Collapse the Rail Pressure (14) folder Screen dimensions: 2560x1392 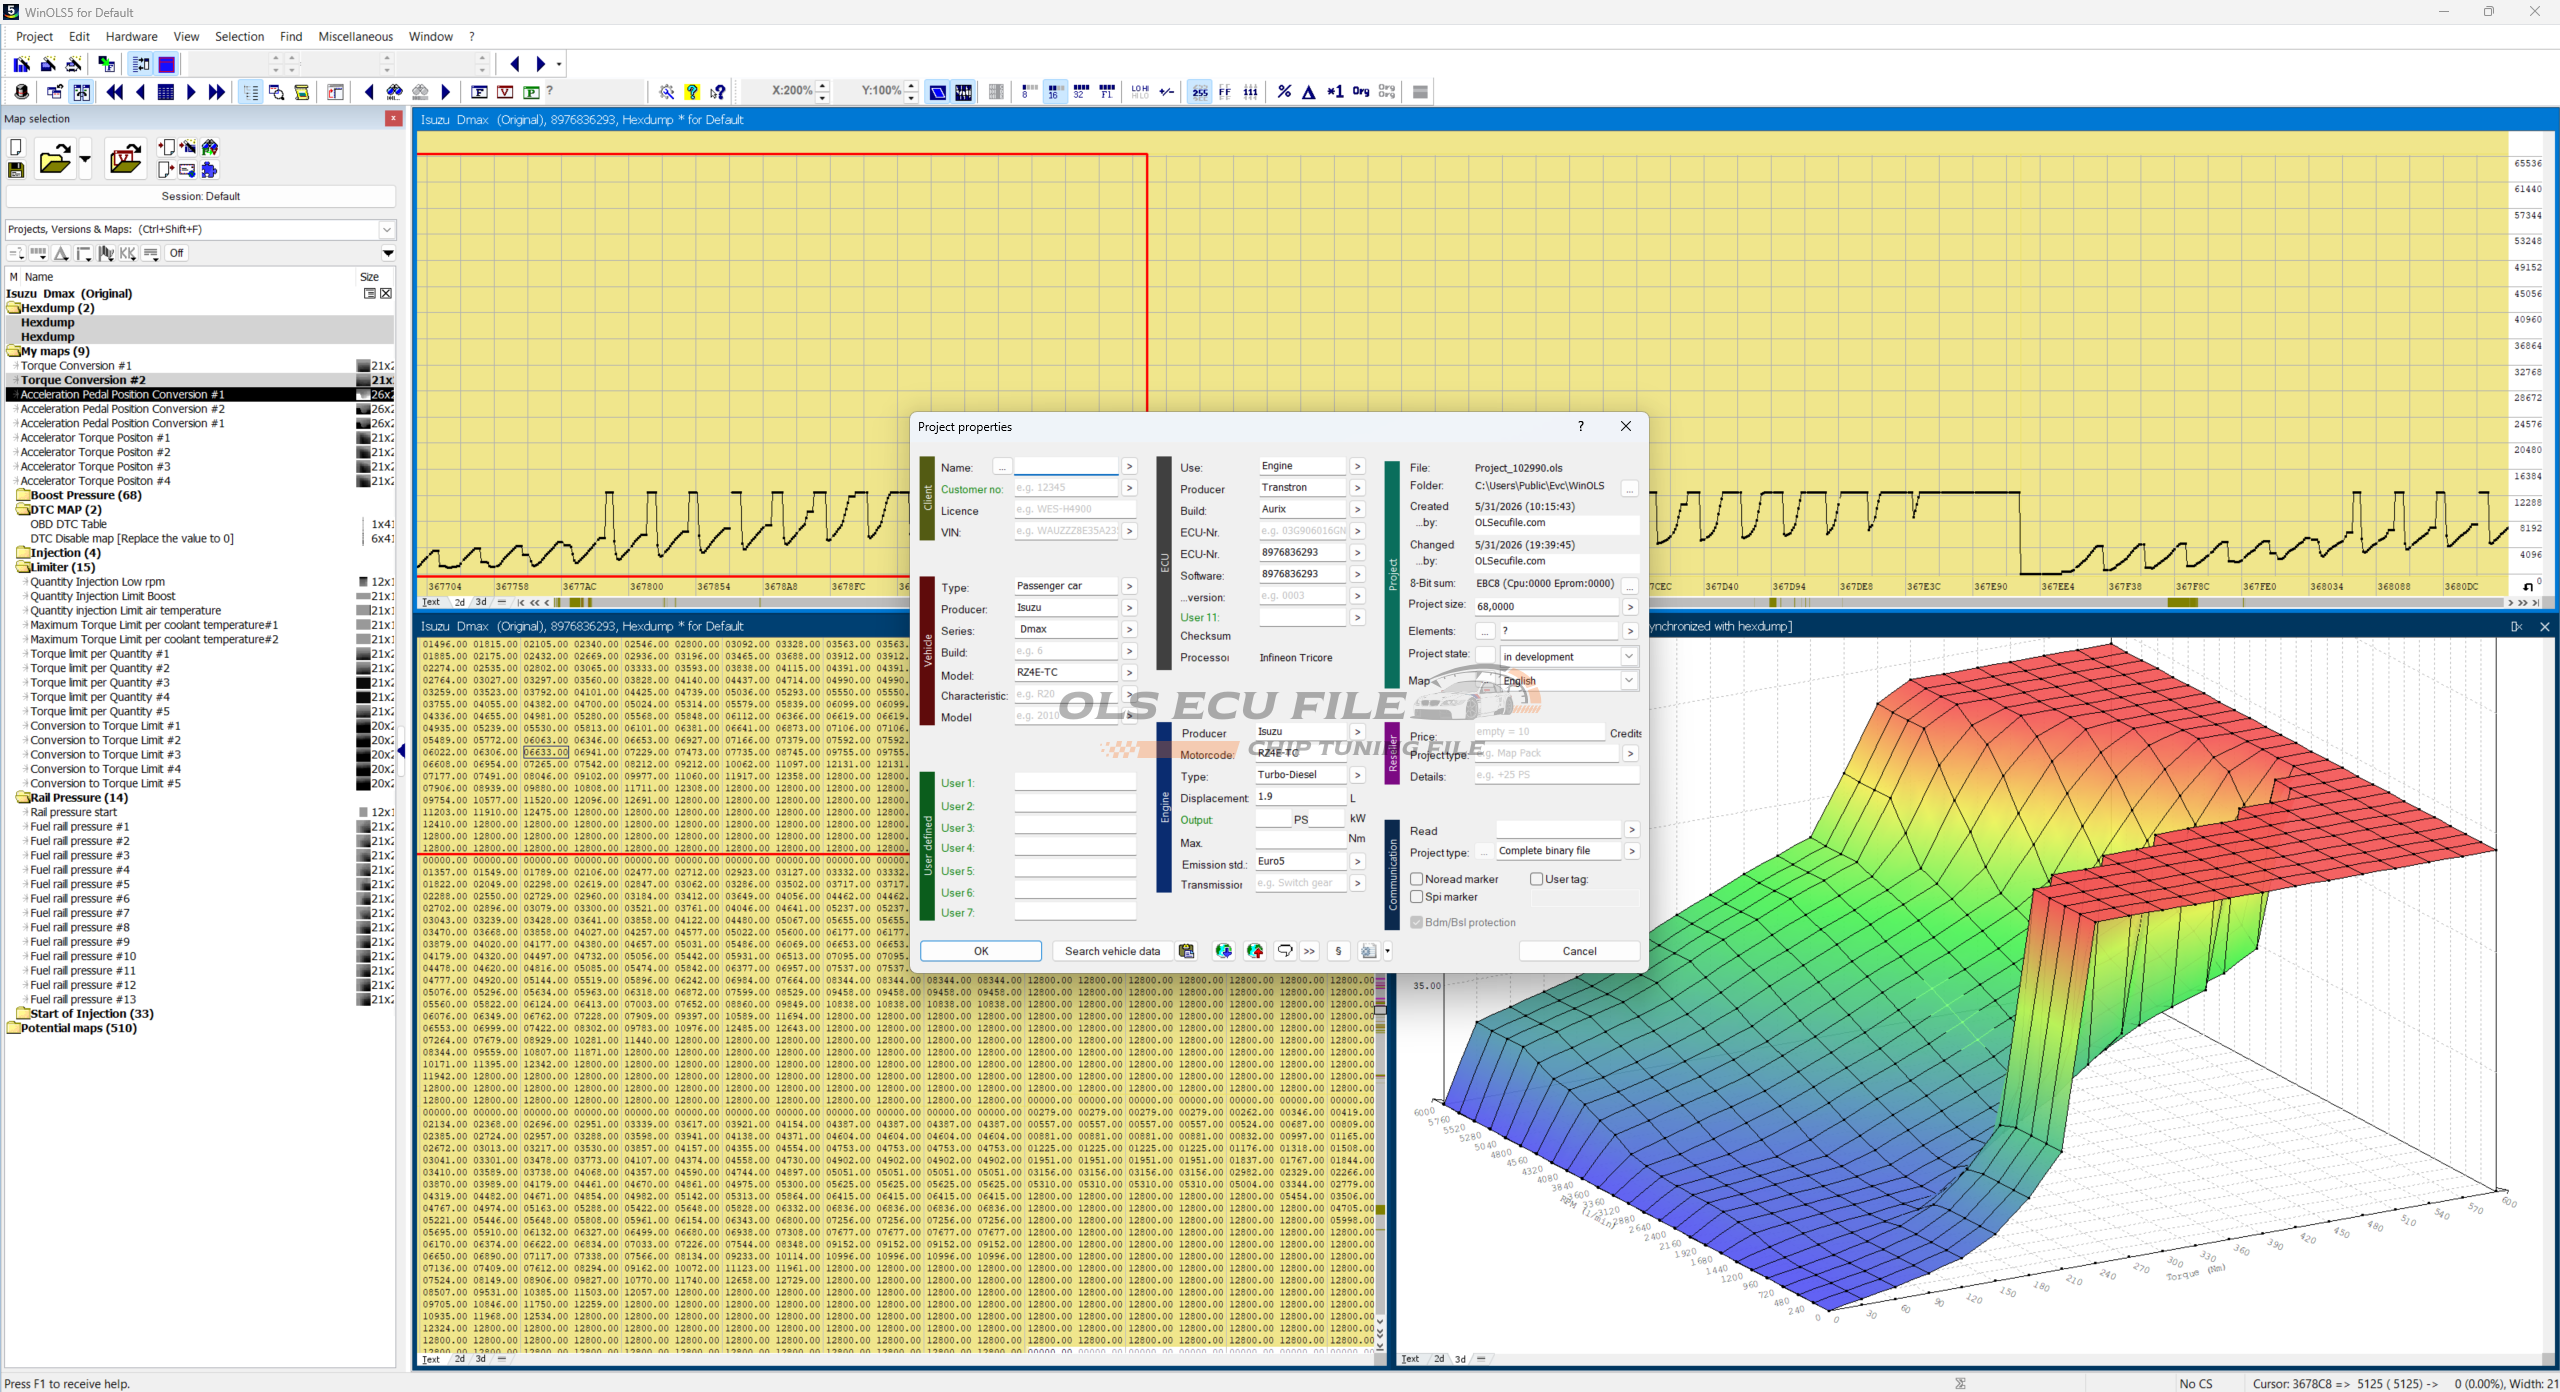coord(23,798)
